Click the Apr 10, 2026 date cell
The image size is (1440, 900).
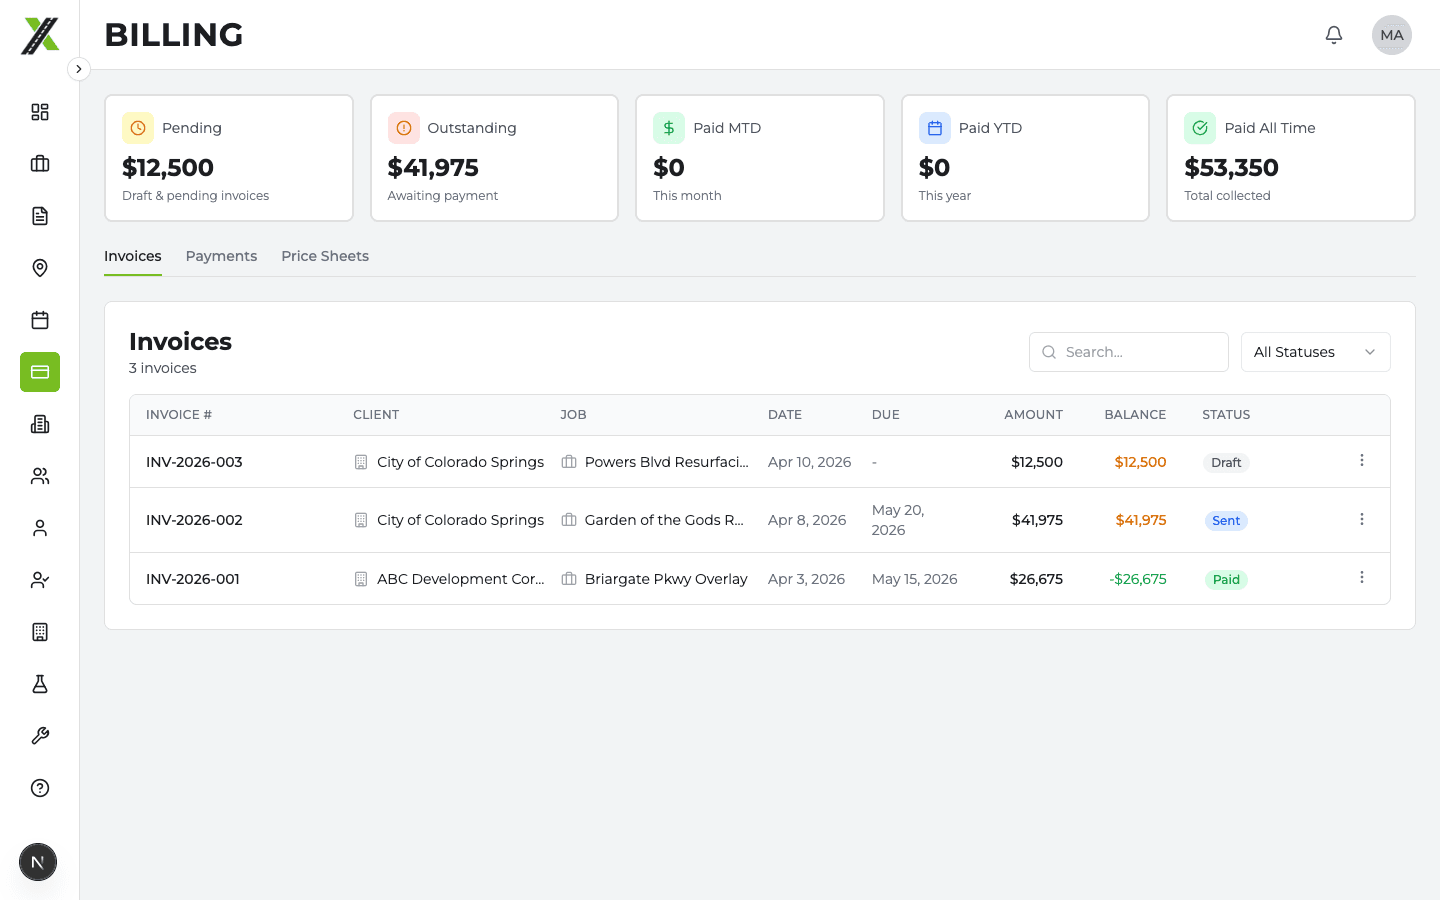810,462
